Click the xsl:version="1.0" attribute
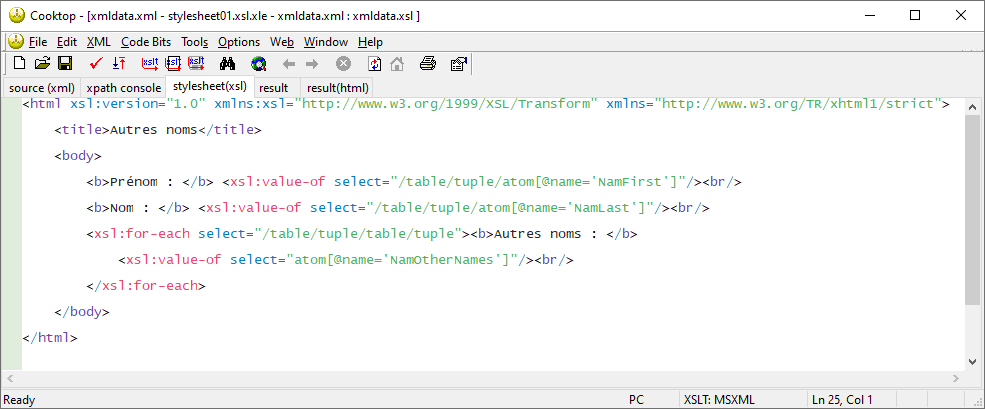The width and height of the screenshot is (985, 409). (138, 104)
